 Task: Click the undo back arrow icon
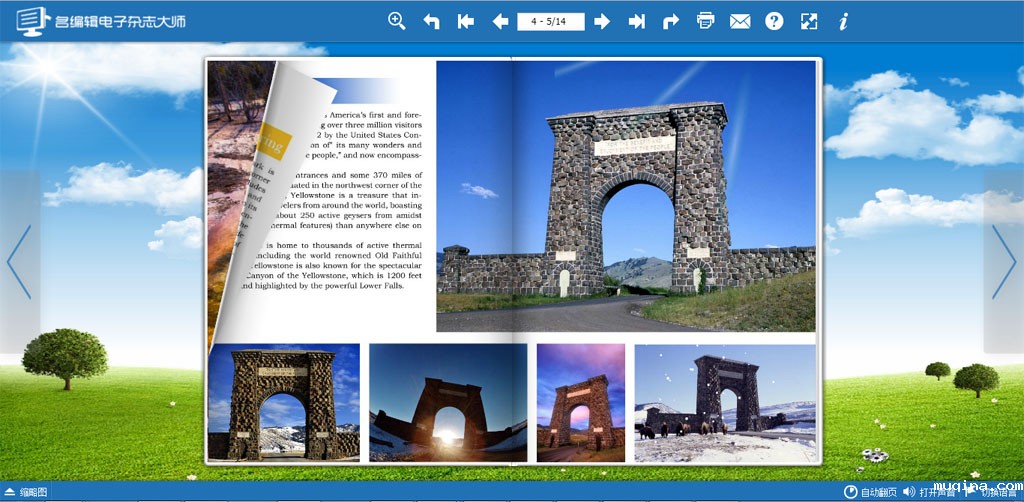tap(431, 21)
